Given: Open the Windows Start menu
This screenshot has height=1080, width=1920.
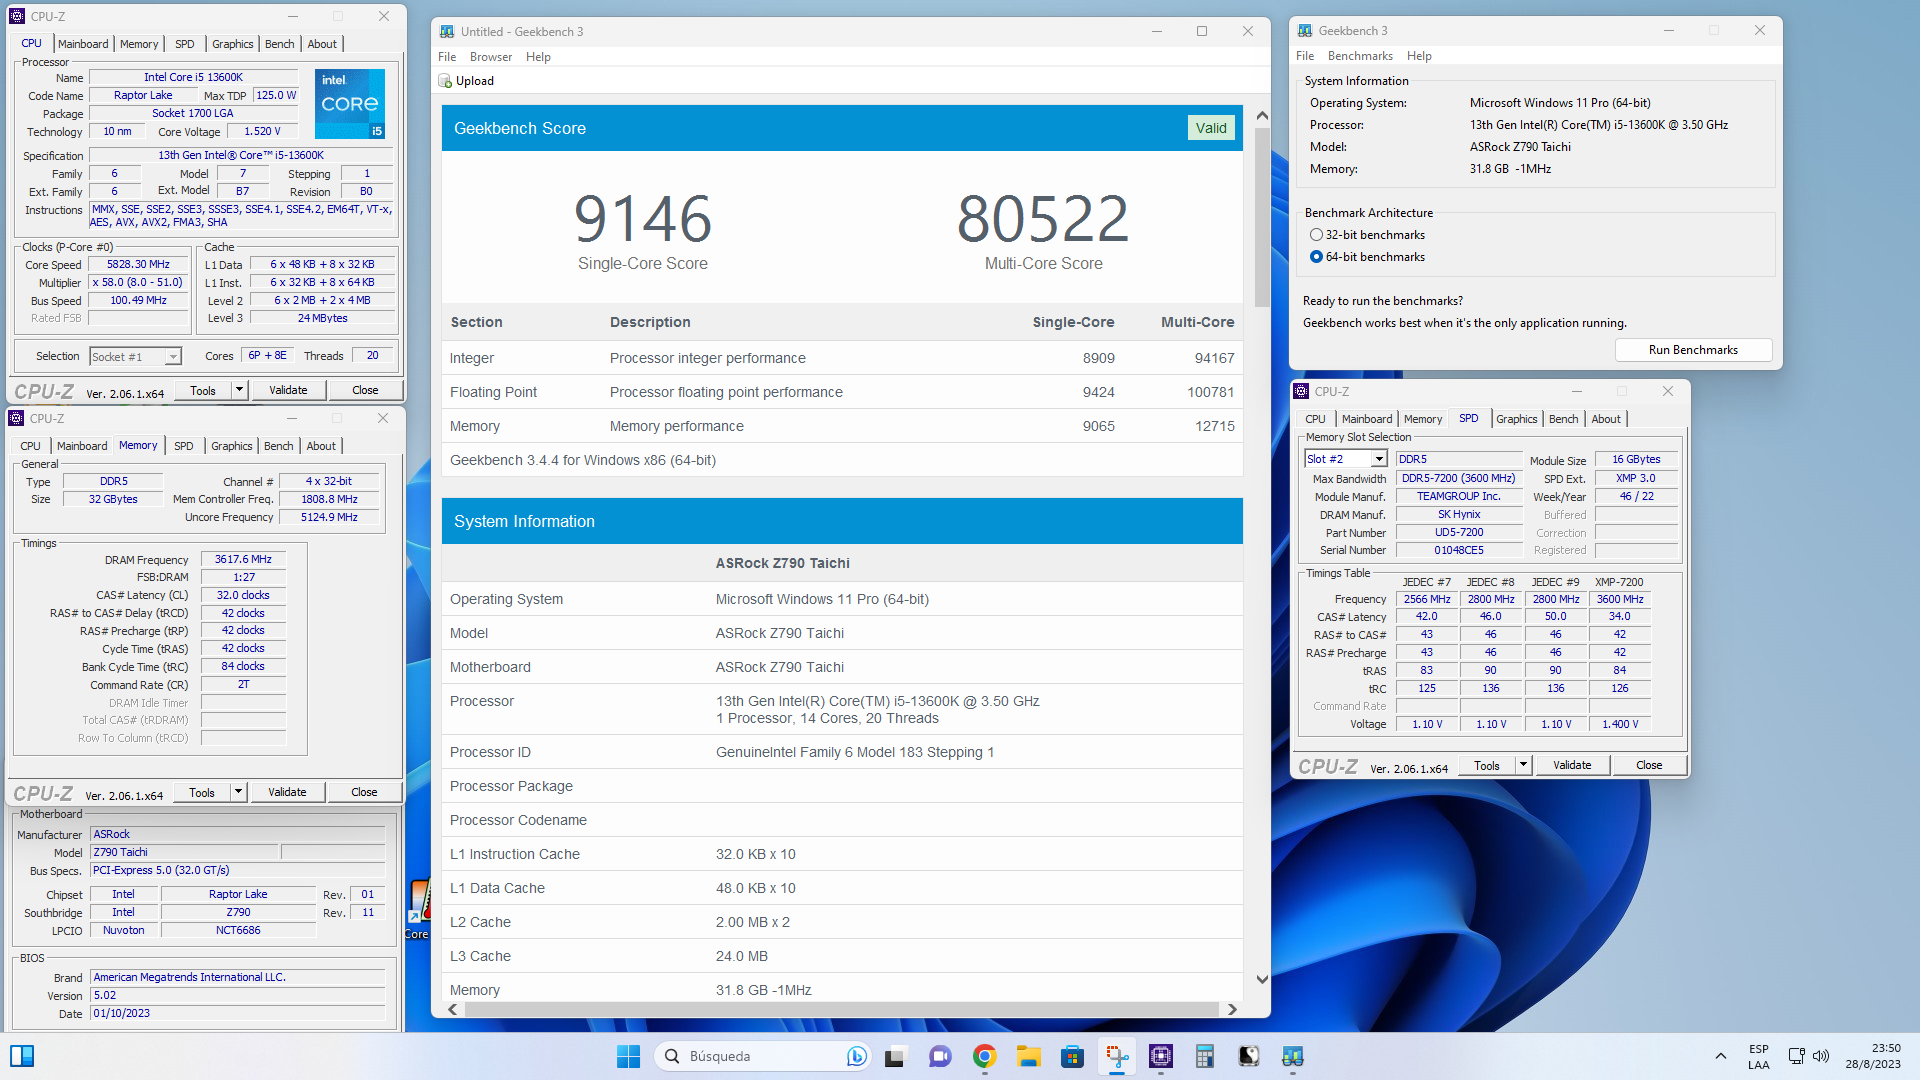Looking at the screenshot, I should pyautogui.click(x=628, y=1056).
